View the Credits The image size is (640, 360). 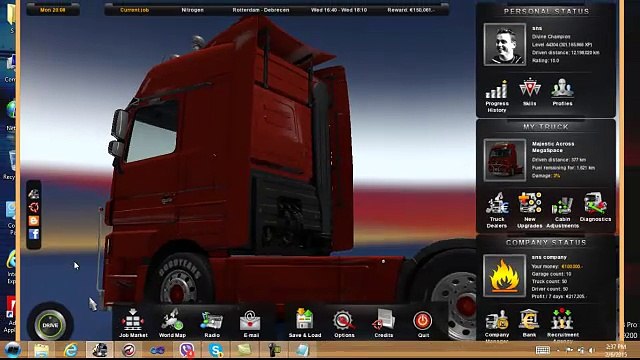pyautogui.click(x=384, y=323)
